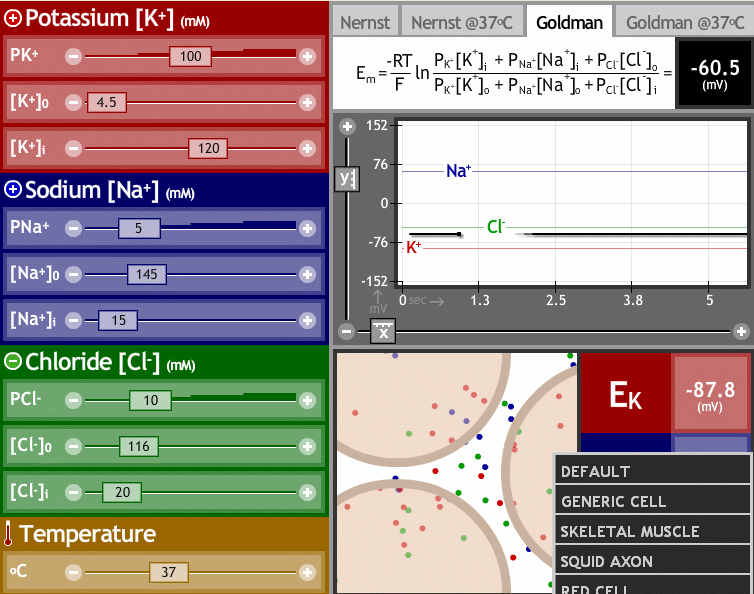This screenshot has height=594, width=754.
Task: Click plus icon atop graph y-axis zoom
Action: click(x=347, y=127)
